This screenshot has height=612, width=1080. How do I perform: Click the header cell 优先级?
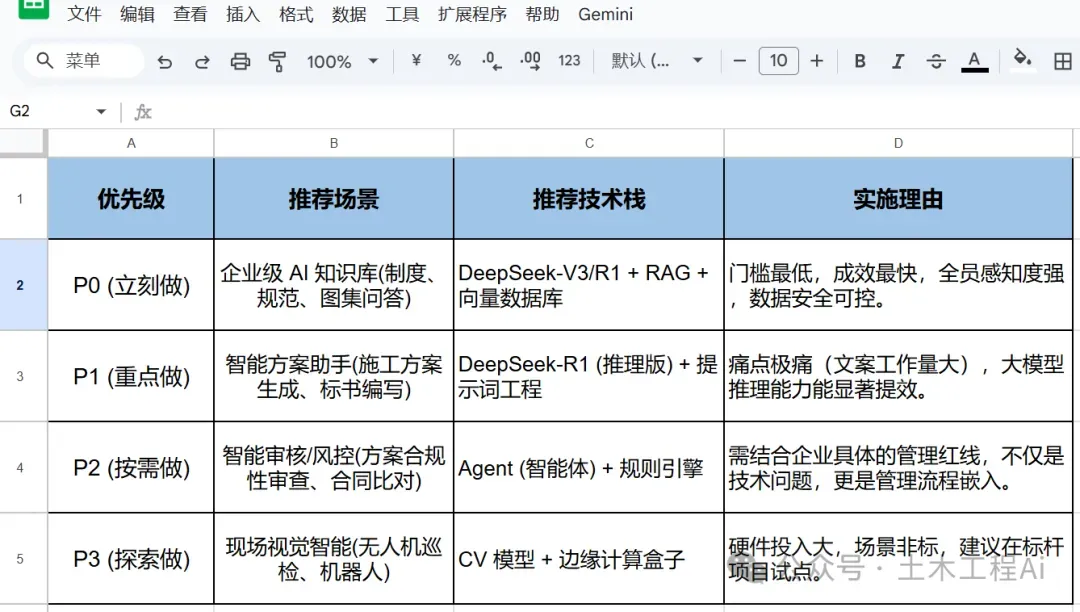131,199
